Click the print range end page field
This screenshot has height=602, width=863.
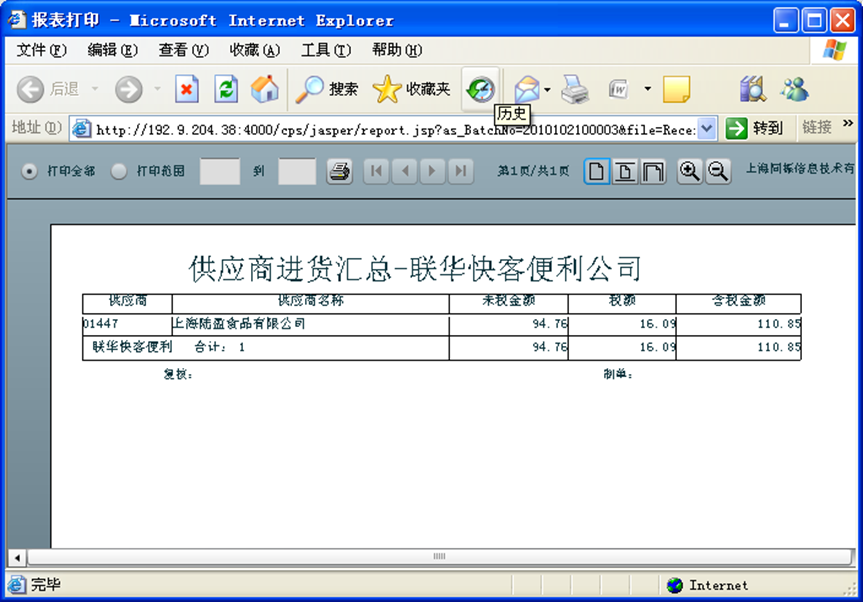click(297, 171)
